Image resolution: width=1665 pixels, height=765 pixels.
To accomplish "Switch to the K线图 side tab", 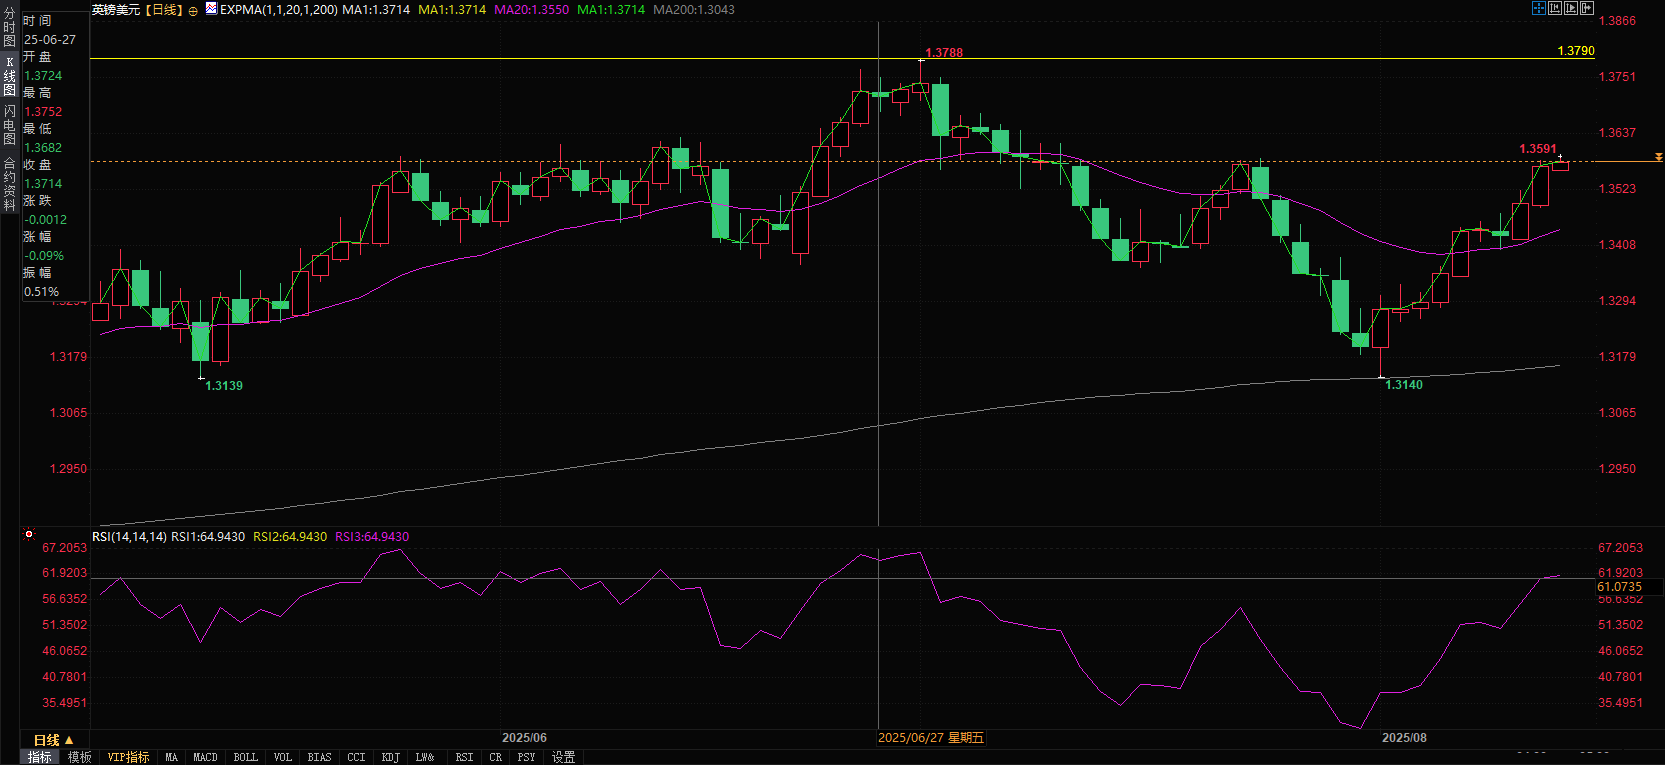I will 9,76.
